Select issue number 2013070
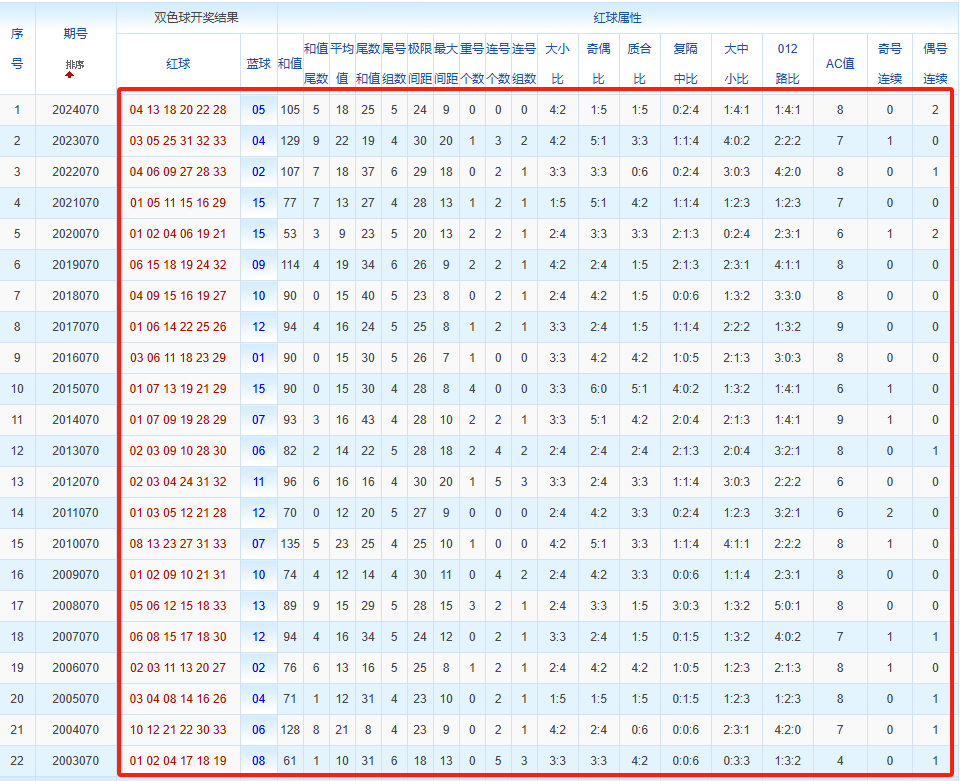Image resolution: width=960 pixels, height=781 pixels. point(75,451)
